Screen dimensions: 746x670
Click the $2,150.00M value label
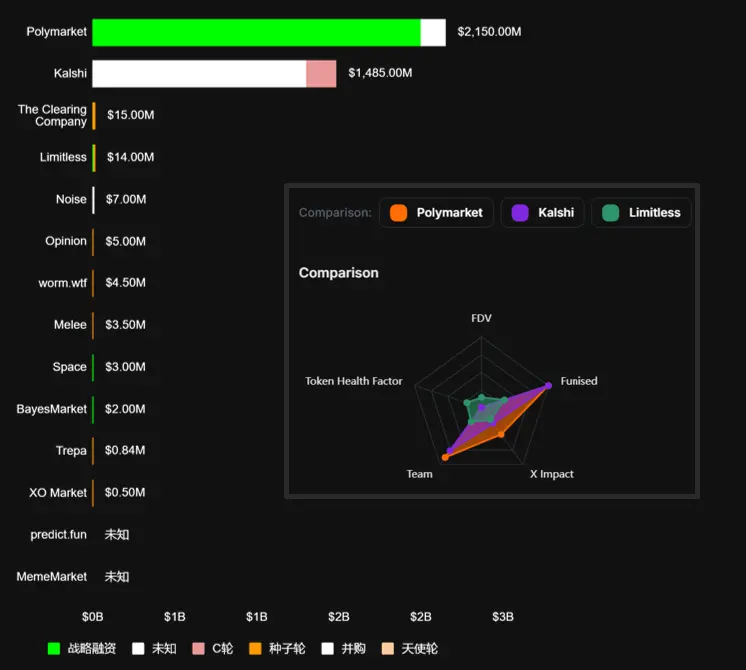(489, 32)
